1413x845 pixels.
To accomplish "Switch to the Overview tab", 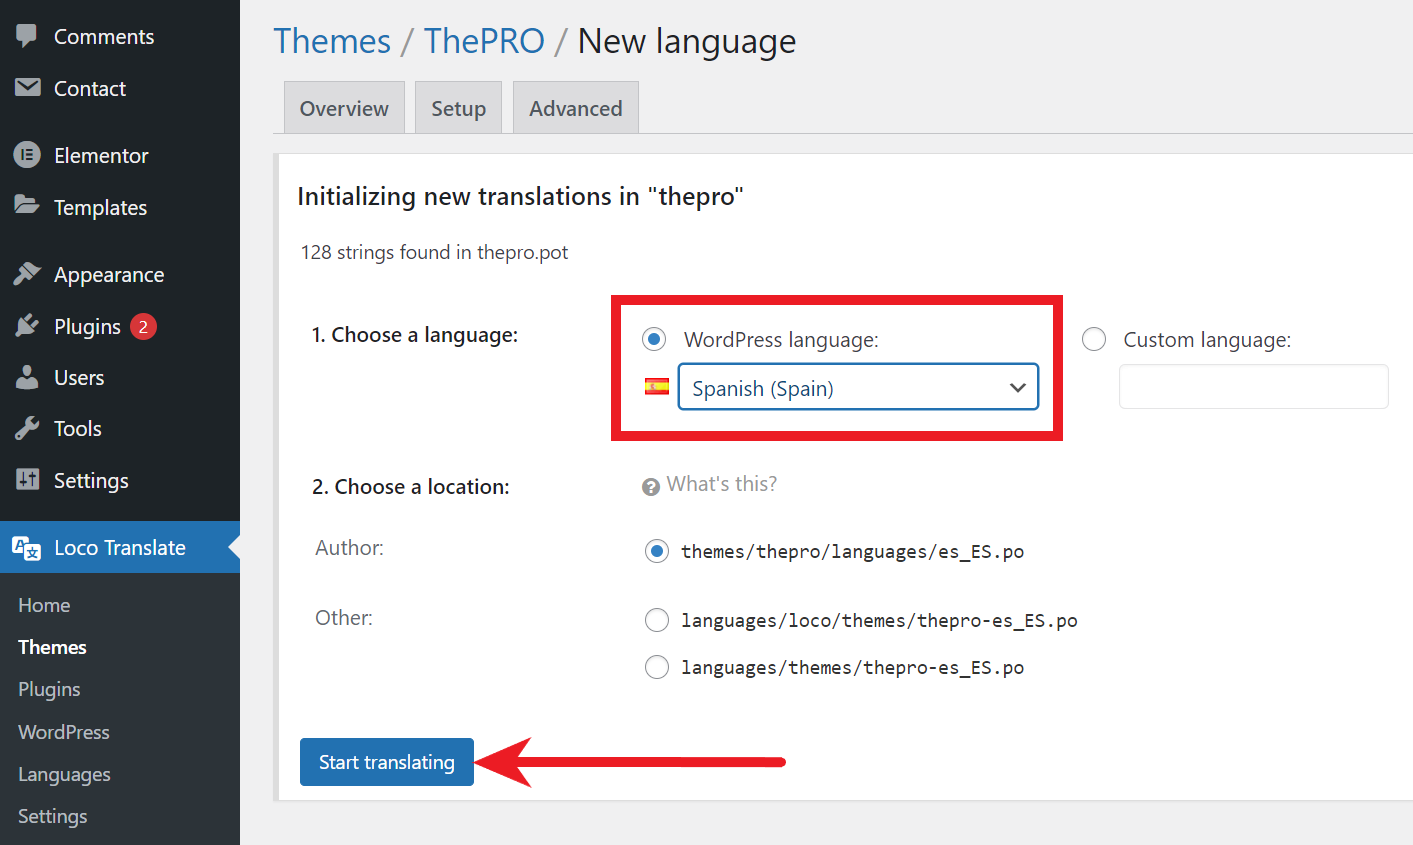I will [x=344, y=108].
